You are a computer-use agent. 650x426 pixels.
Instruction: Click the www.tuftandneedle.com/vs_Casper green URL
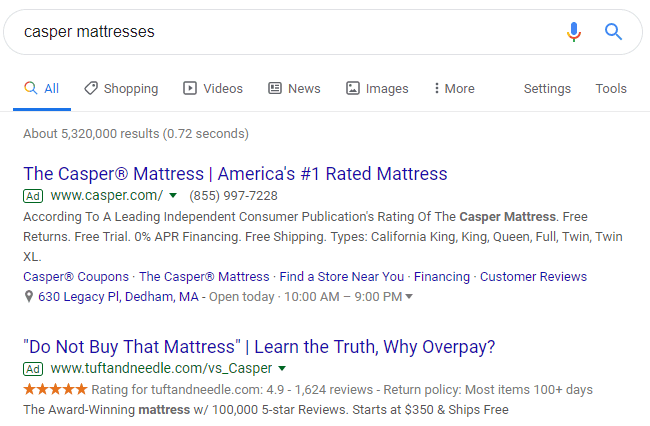coord(161,368)
